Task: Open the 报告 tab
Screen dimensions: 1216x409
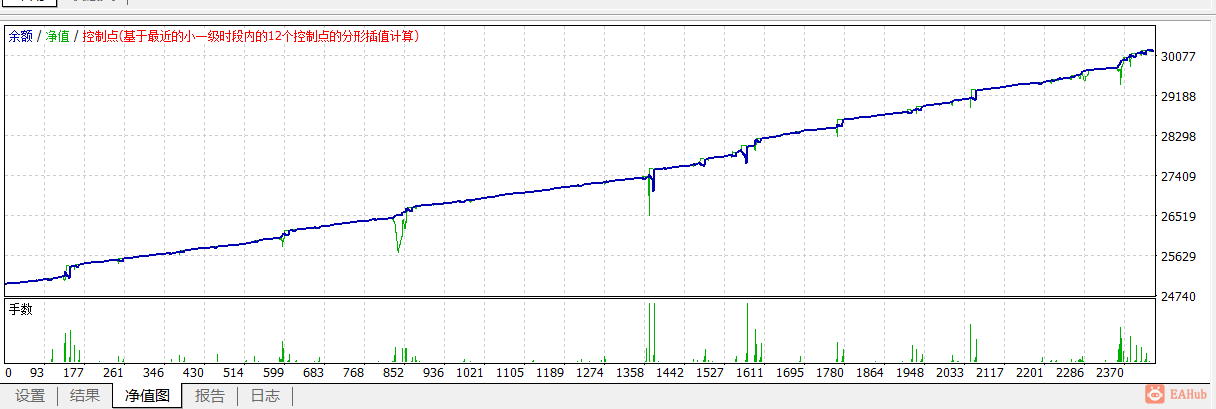Action: pos(209,396)
